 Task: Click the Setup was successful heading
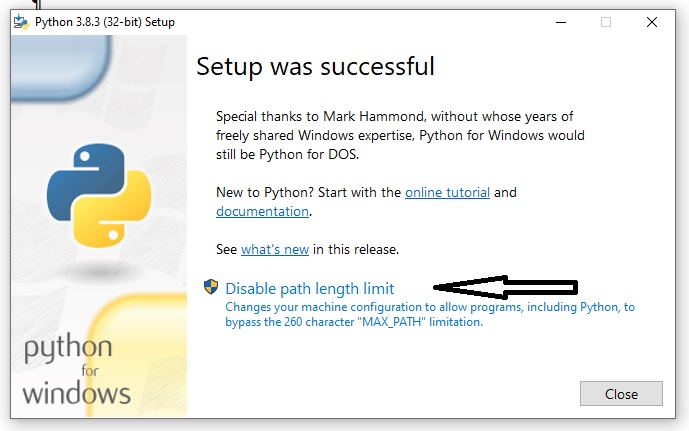pyautogui.click(x=315, y=67)
